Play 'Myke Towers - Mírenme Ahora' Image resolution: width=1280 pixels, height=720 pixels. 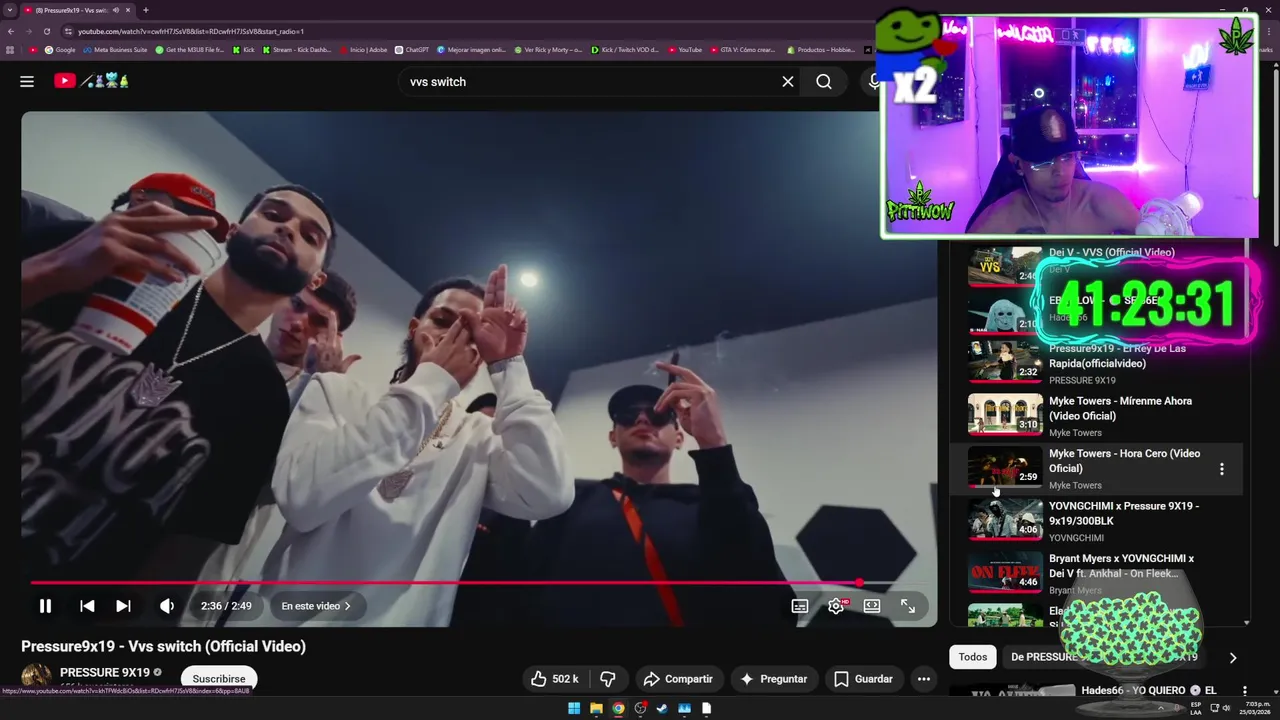(x=1120, y=408)
